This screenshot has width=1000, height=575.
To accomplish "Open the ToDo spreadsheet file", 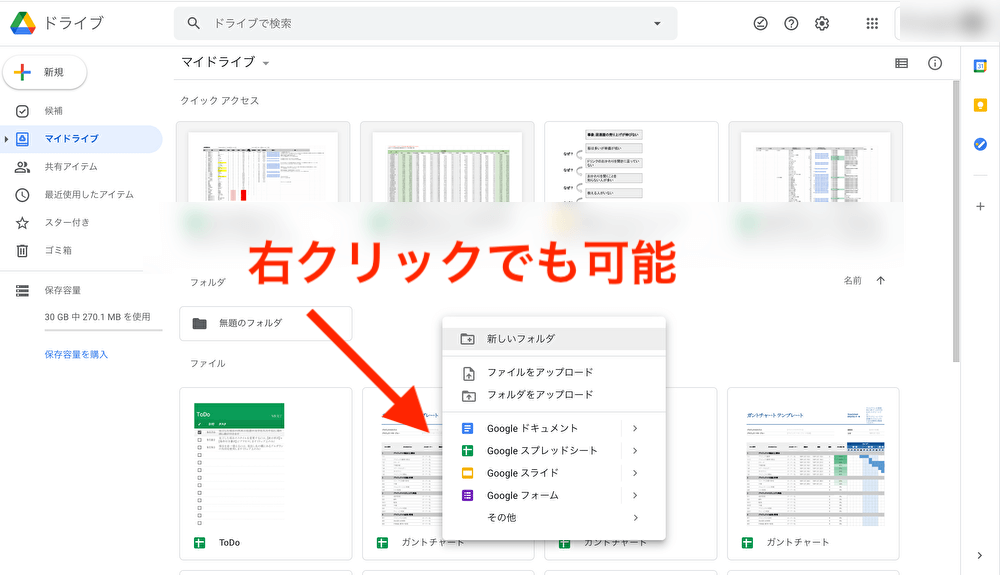I will point(266,474).
